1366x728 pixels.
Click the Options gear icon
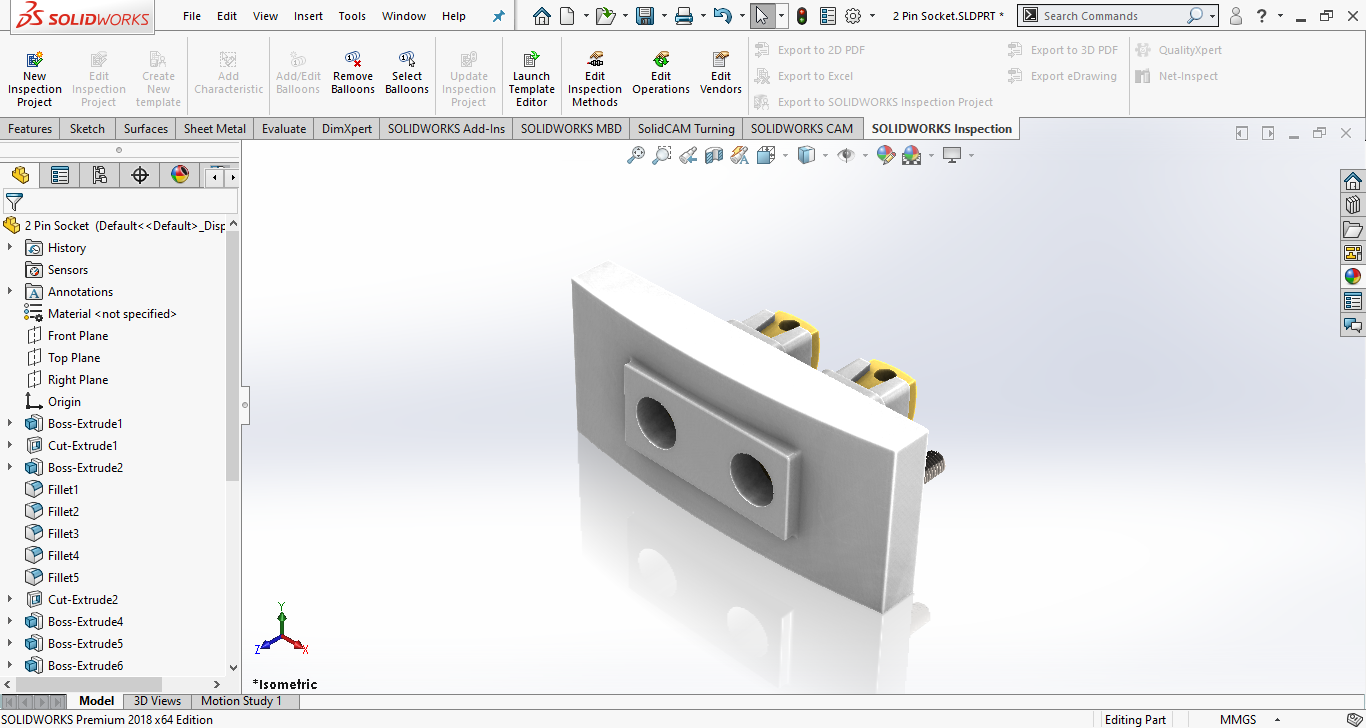(853, 16)
